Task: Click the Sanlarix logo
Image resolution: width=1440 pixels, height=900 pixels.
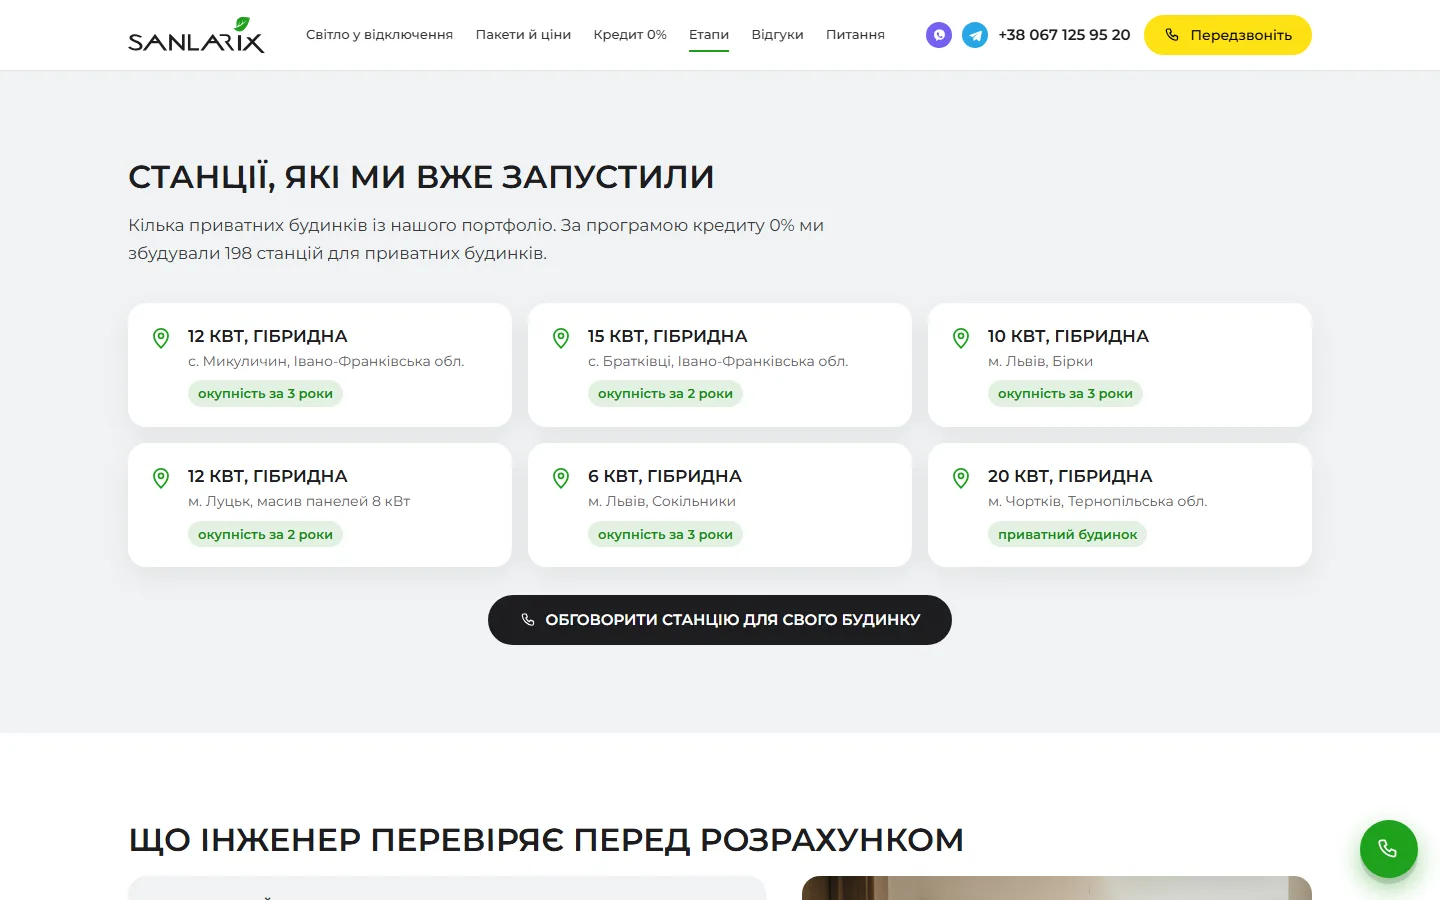Action: coord(196,35)
